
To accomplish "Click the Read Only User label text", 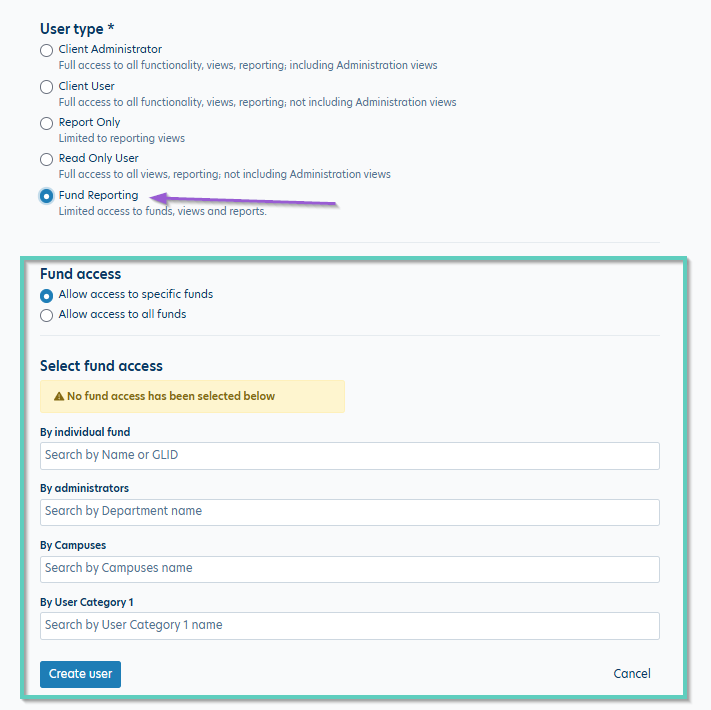I will pyautogui.click(x=98, y=158).
